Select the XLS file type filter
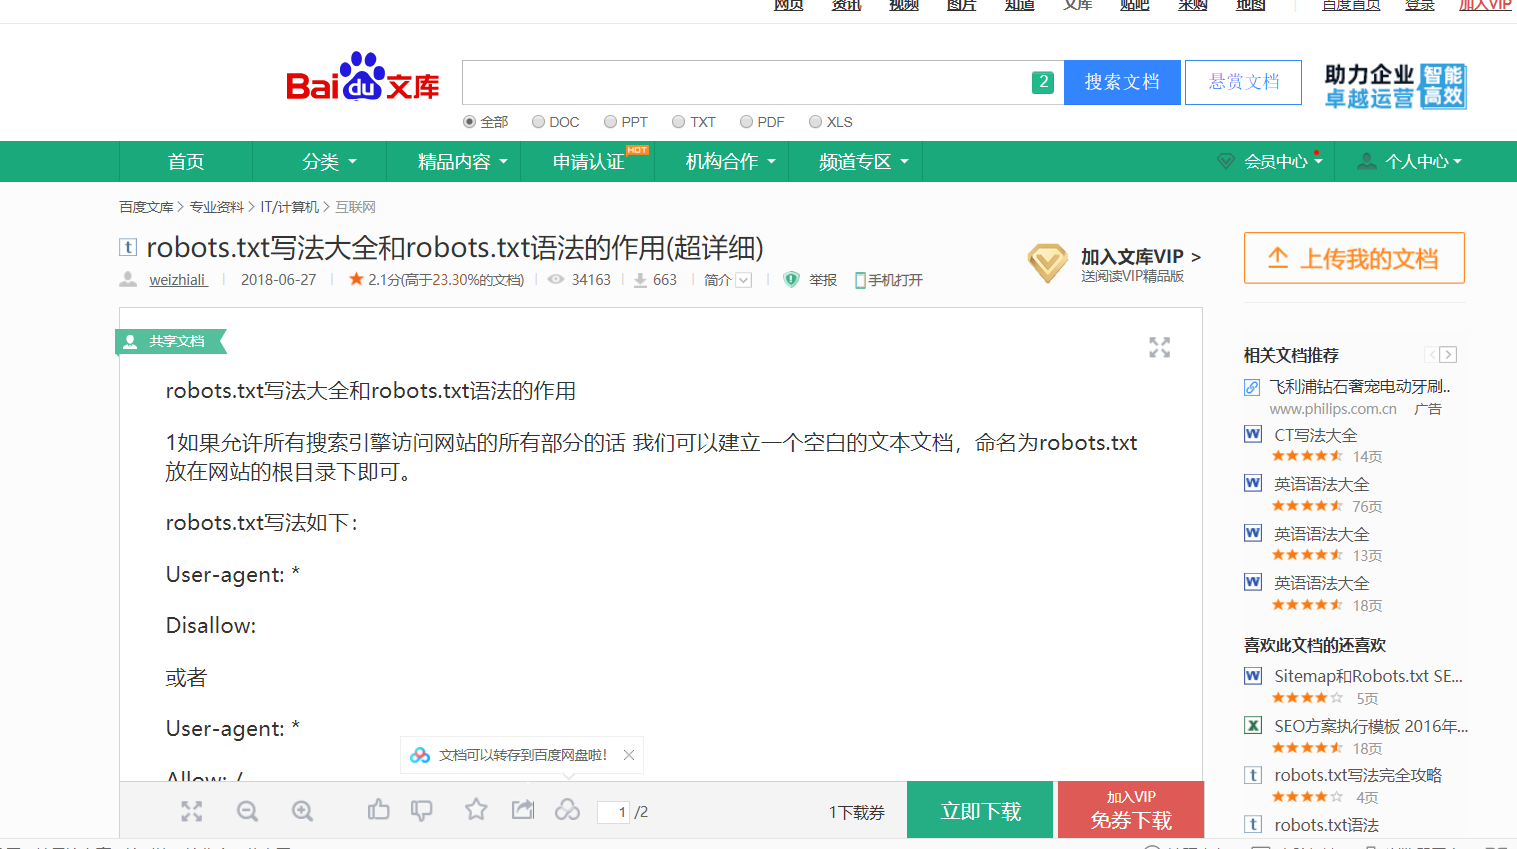 pyautogui.click(x=815, y=122)
